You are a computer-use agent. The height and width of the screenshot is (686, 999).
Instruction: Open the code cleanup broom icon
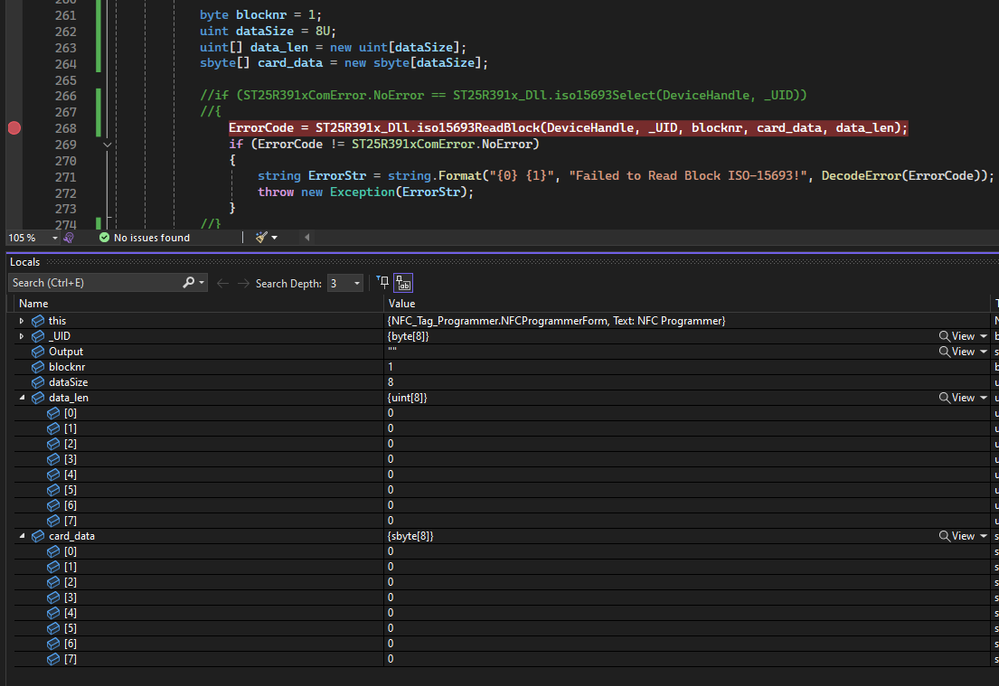(261, 238)
